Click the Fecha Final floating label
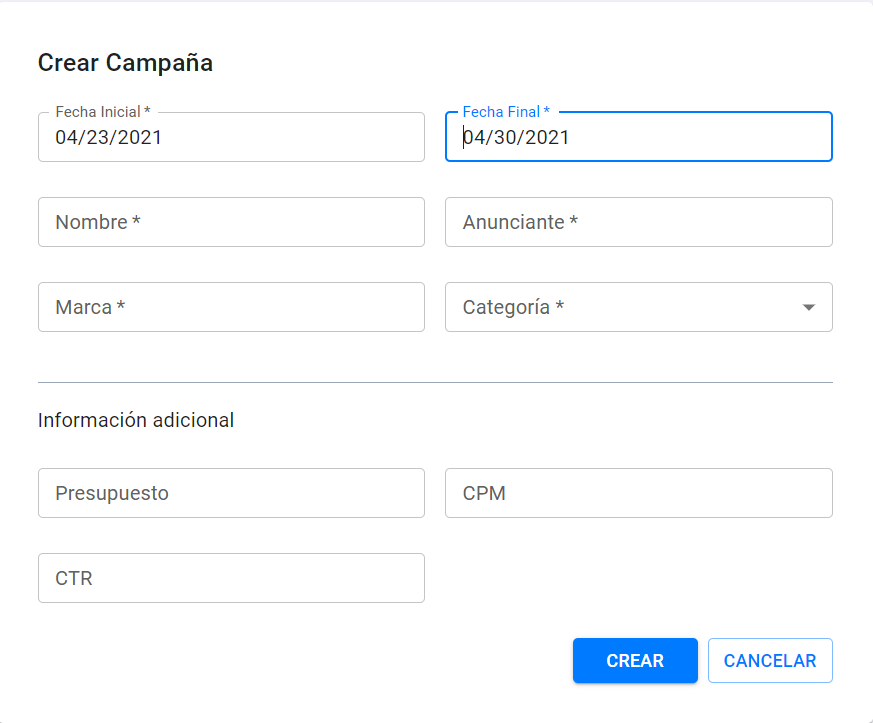Viewport: 873px width, 723px height. (x=506, y=112)
